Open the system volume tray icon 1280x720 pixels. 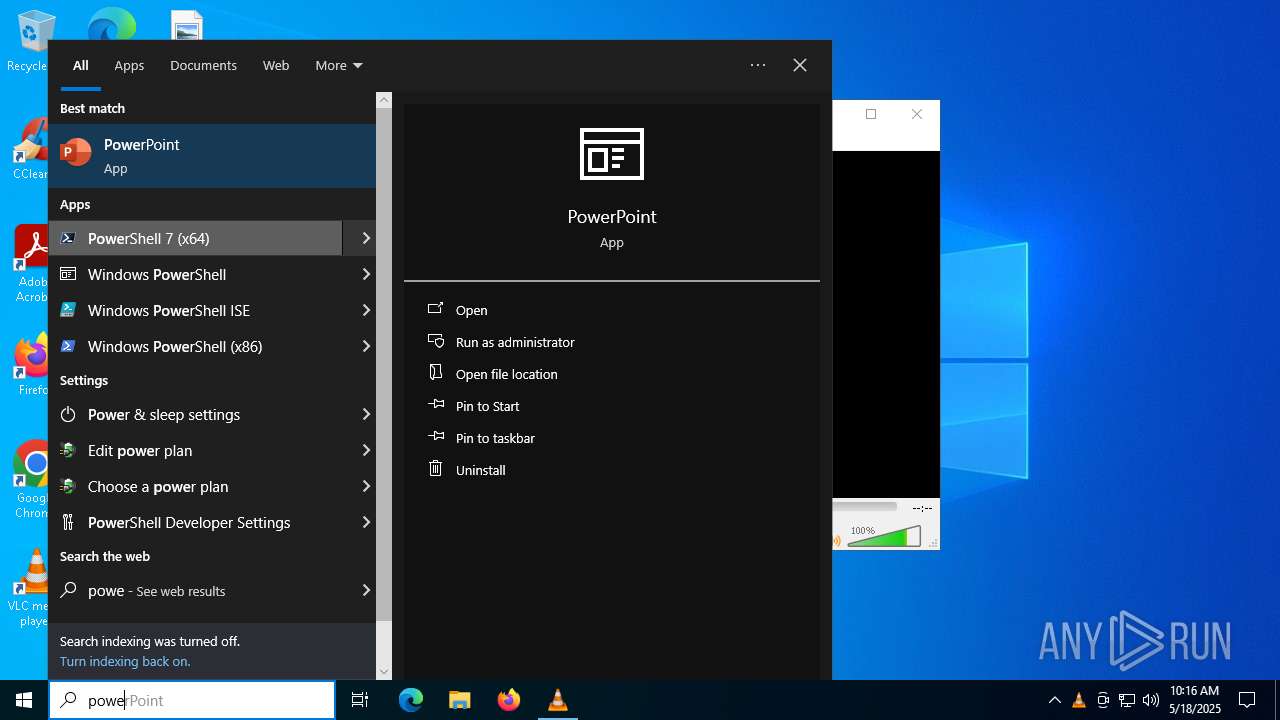point(1150,700)
